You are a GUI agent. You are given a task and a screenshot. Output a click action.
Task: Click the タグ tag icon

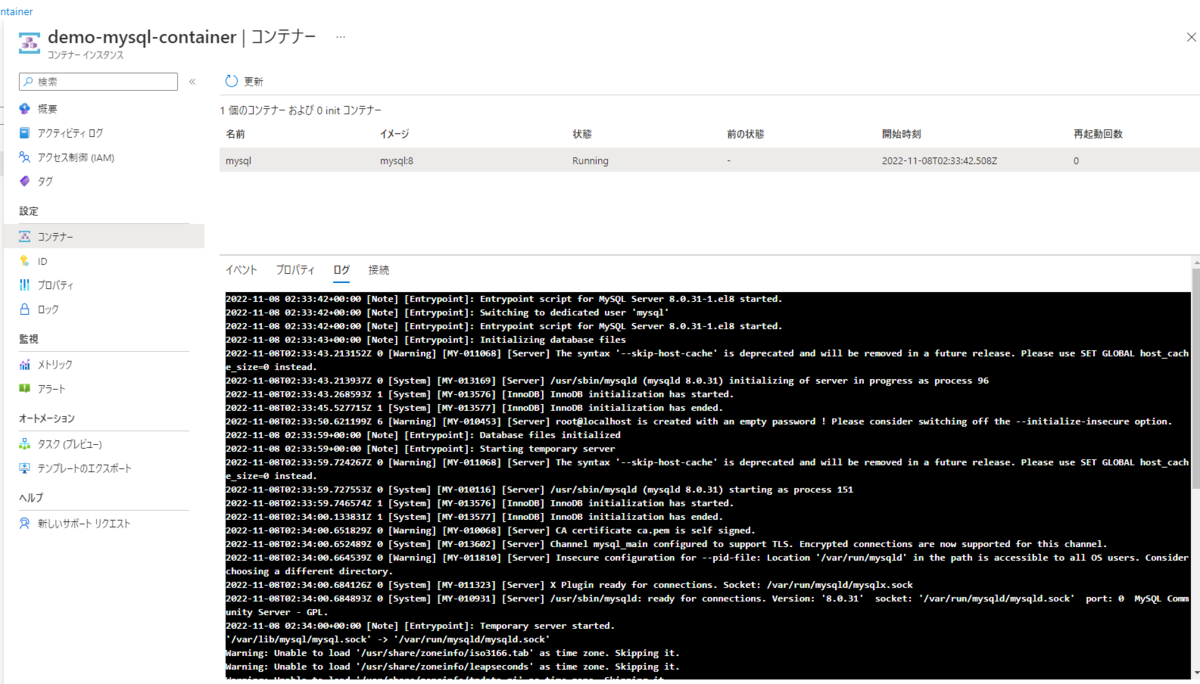[x=25, y=181]
